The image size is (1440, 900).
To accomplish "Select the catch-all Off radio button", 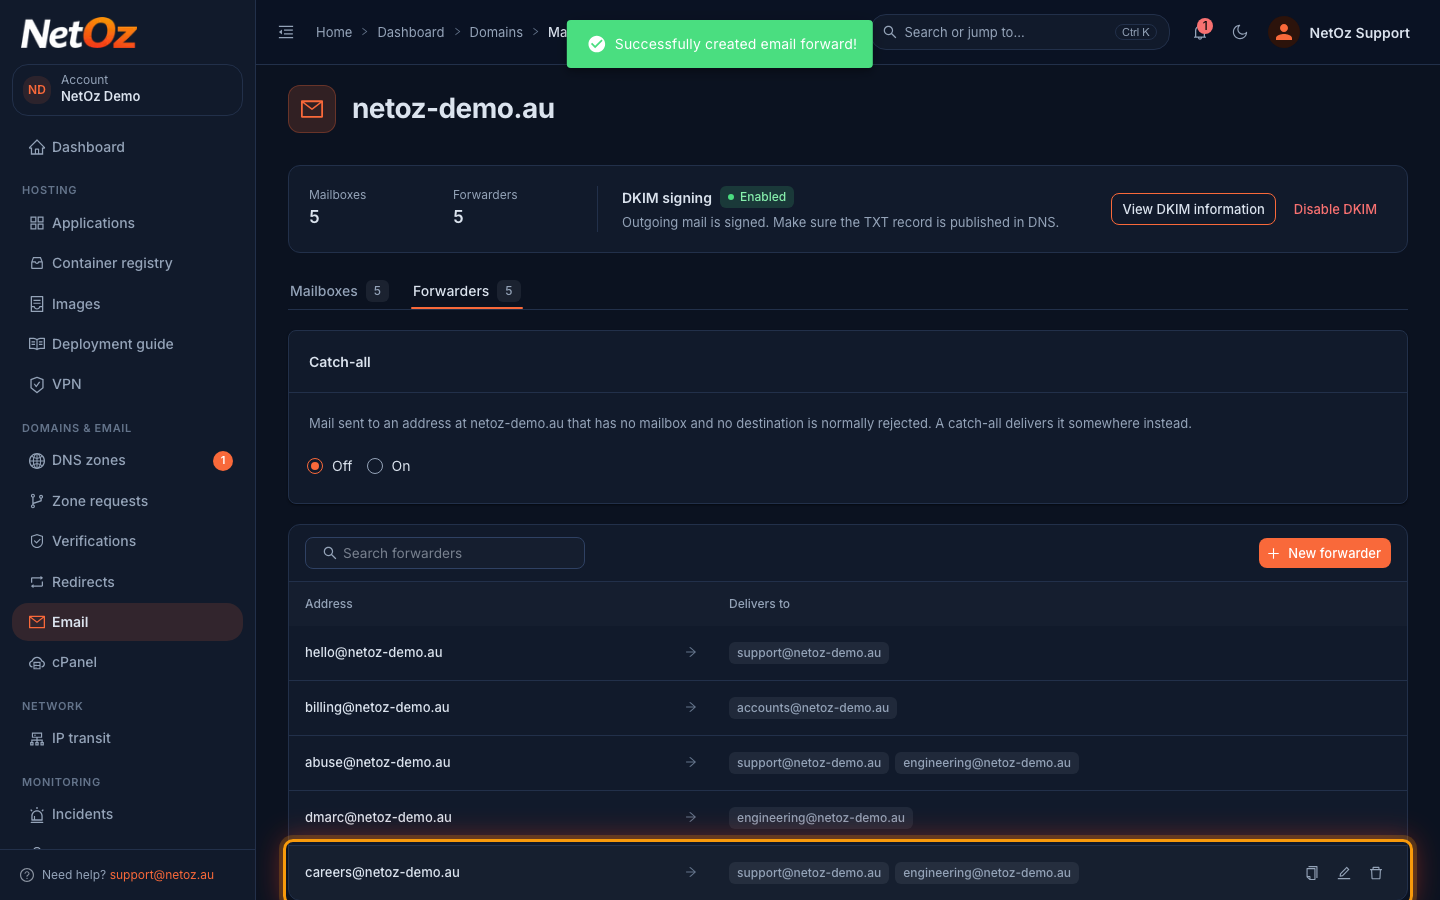I will pyautogui.click(x=315, y=466).
